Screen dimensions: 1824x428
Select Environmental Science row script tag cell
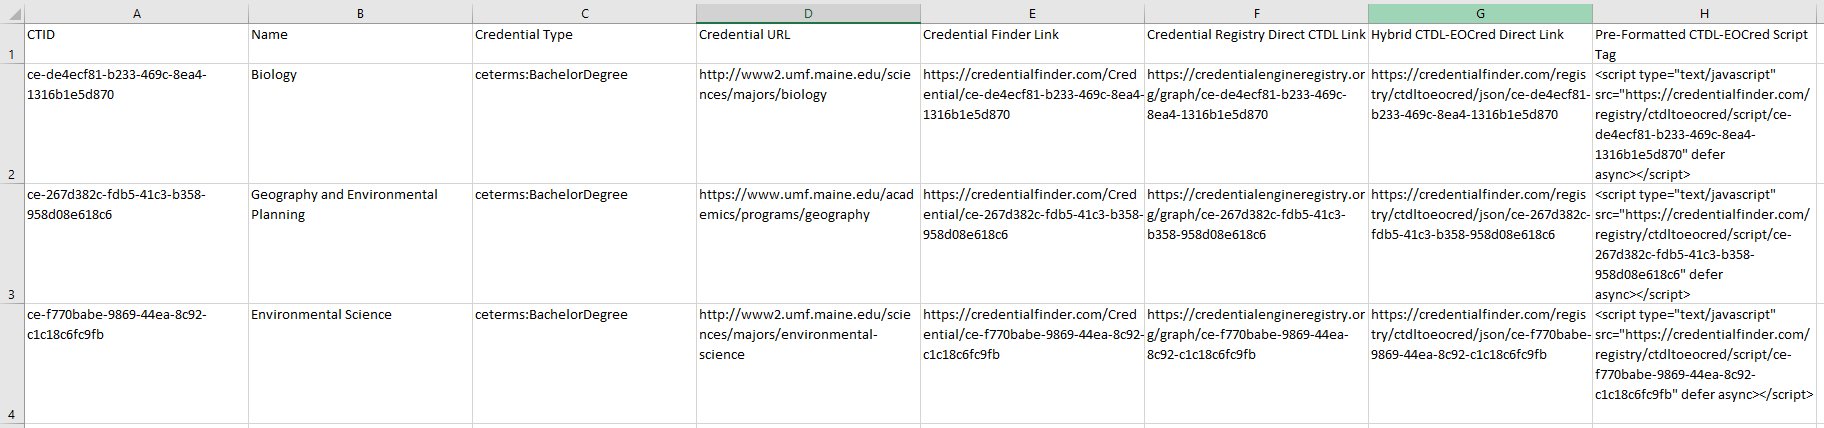click(1704, 364)
